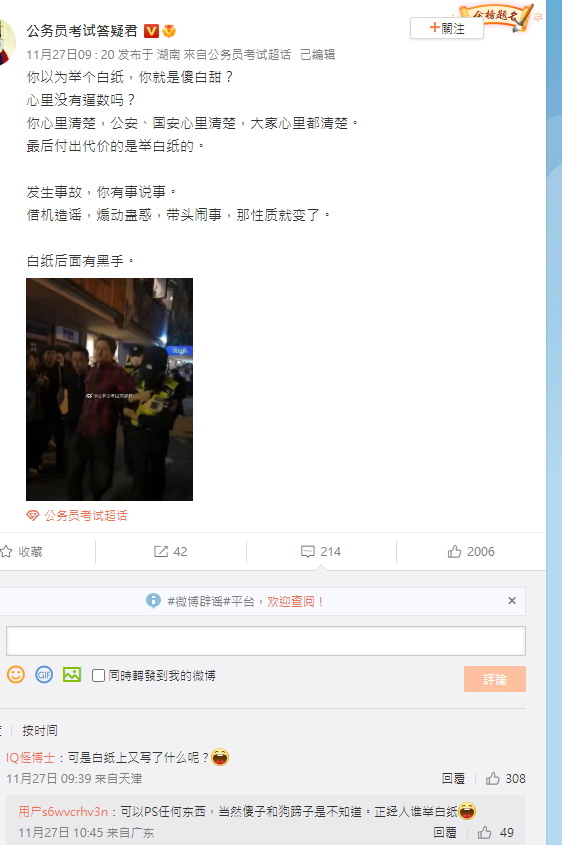The image size is (562, 845).
Task: Click 回覆 on IQ怪博士's comment
Action: pyautogui.click(x=453, y=778)
